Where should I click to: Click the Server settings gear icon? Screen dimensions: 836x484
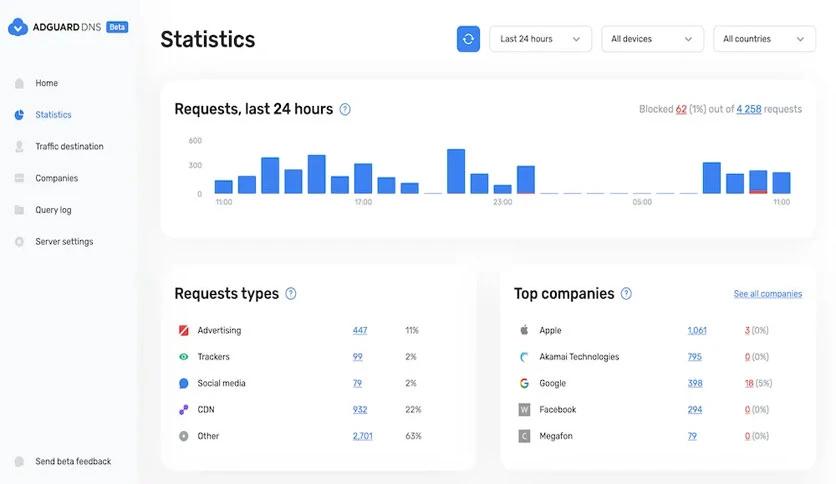pos(19,242)
